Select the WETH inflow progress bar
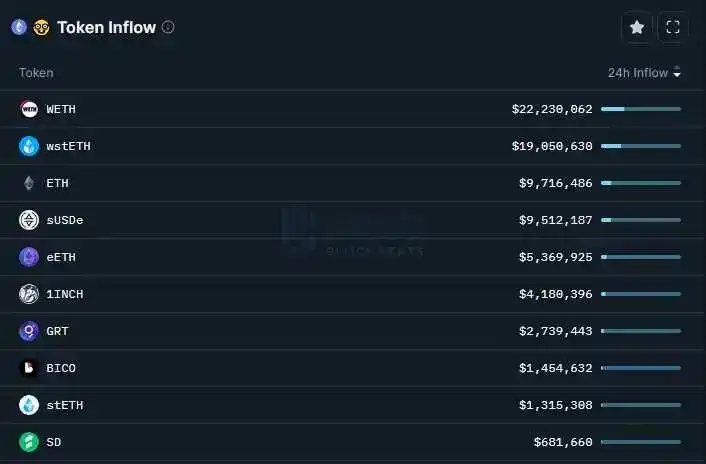This screenshot has height=464, width=706. pos(641,109)
